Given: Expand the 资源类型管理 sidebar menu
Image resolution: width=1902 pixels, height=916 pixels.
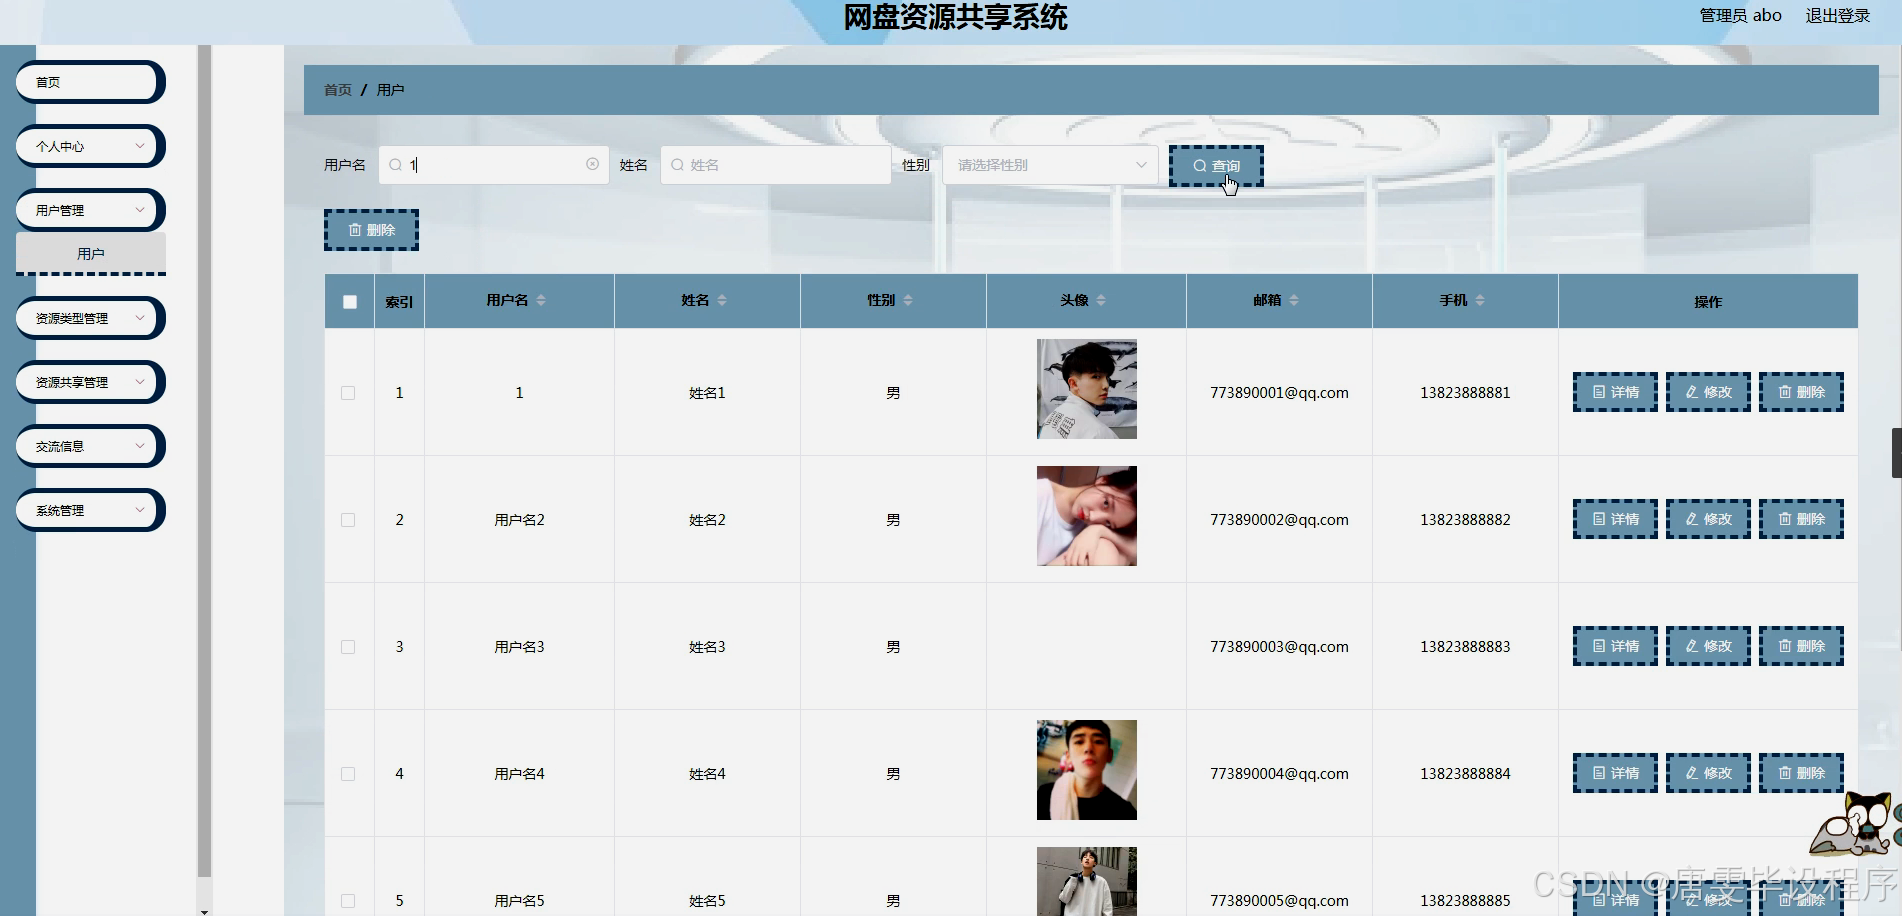Looking at the screenshot, I should click(x=90, y=318).
